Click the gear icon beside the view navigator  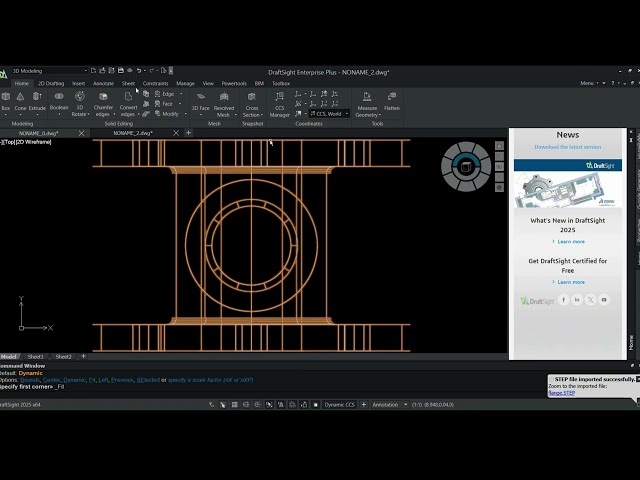point(499,188)
